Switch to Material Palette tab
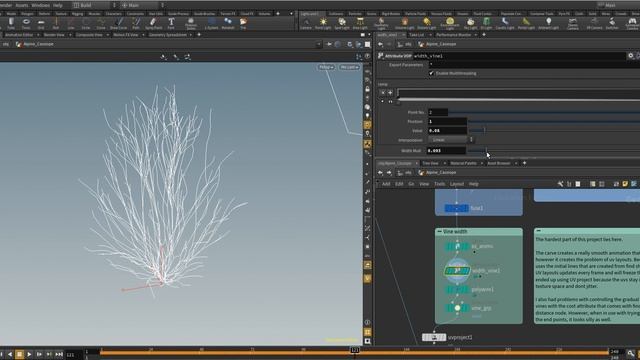Image resolution: width=640 pixels, height=360 pixels. (x=463, y=163)
